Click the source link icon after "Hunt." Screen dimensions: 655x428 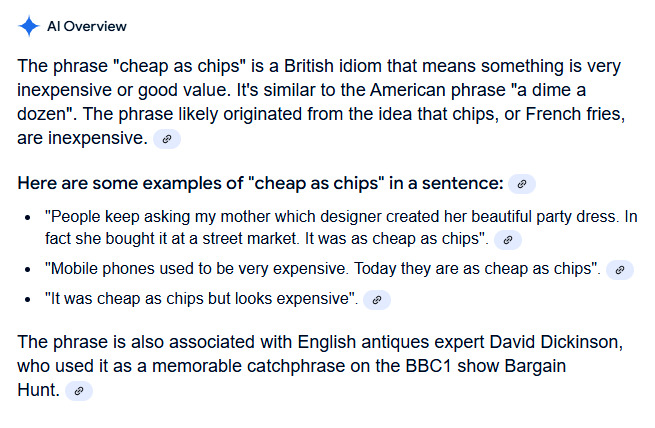pos(80,390)
